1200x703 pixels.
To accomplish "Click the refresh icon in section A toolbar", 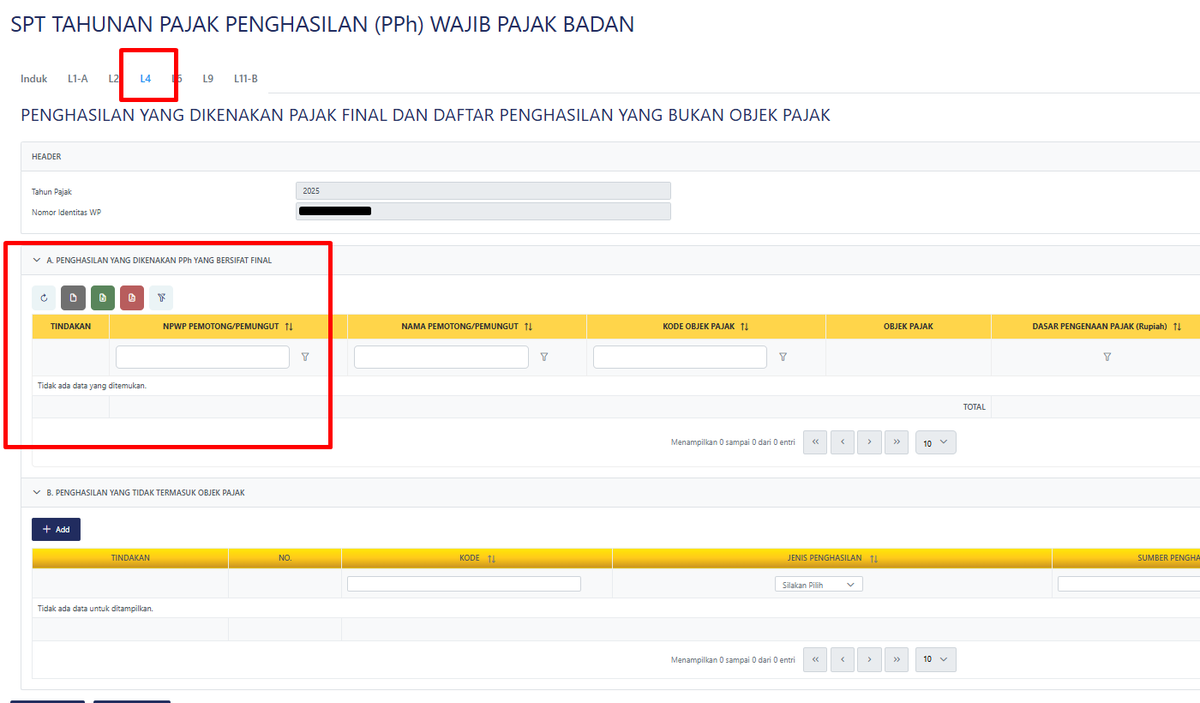I will 44,297.
